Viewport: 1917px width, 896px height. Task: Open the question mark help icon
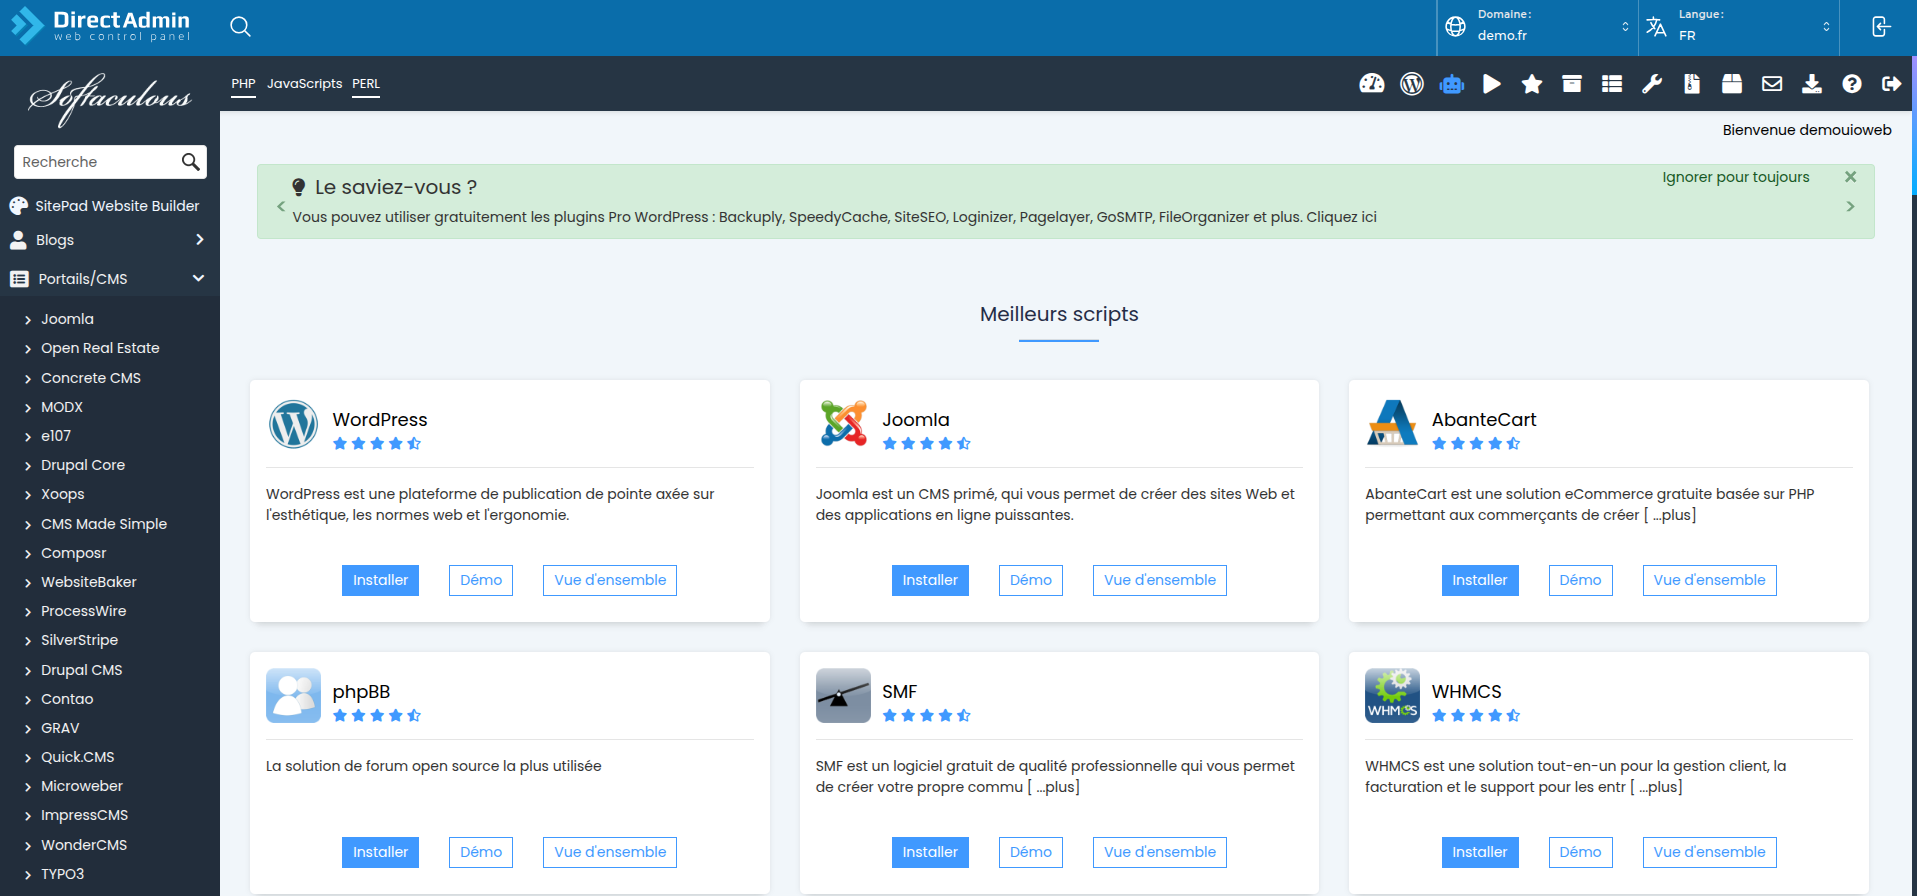coord(1852,84)
